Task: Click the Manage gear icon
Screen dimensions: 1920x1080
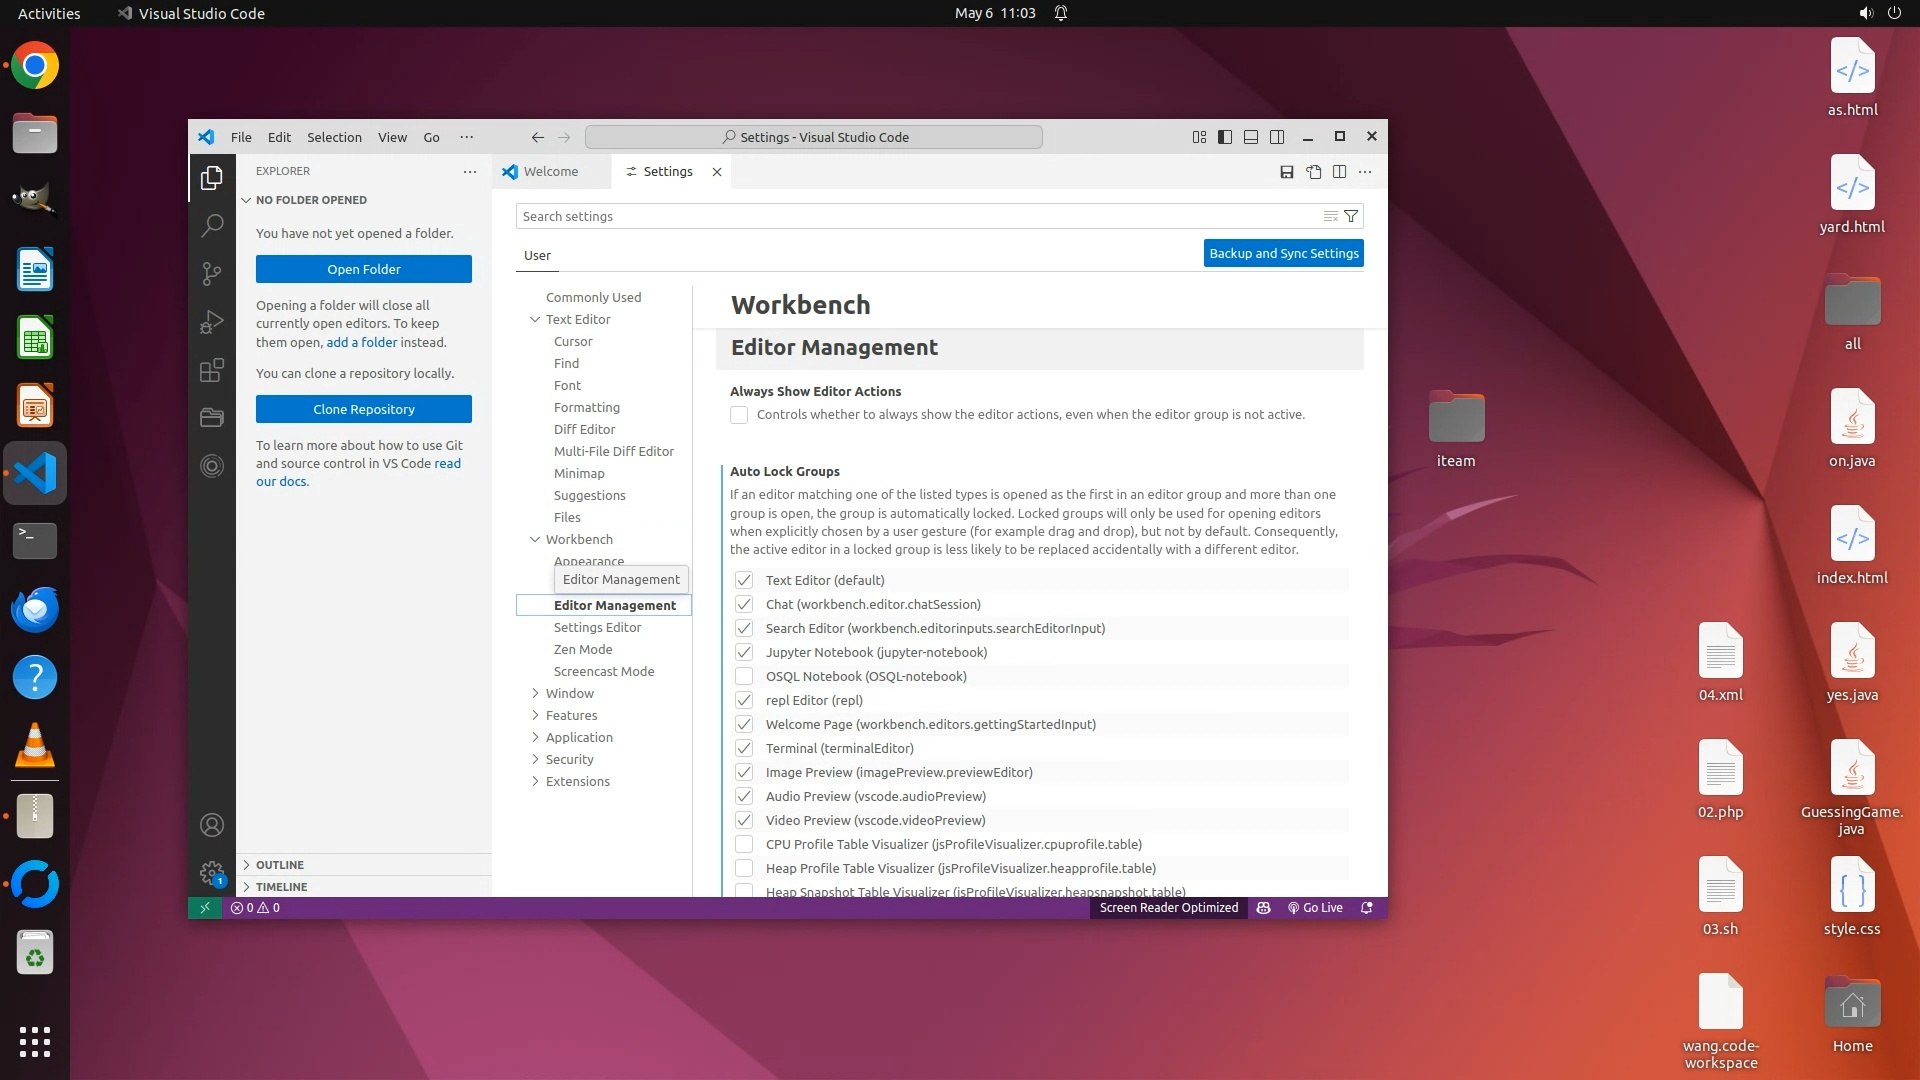Action: click(211, 873)
